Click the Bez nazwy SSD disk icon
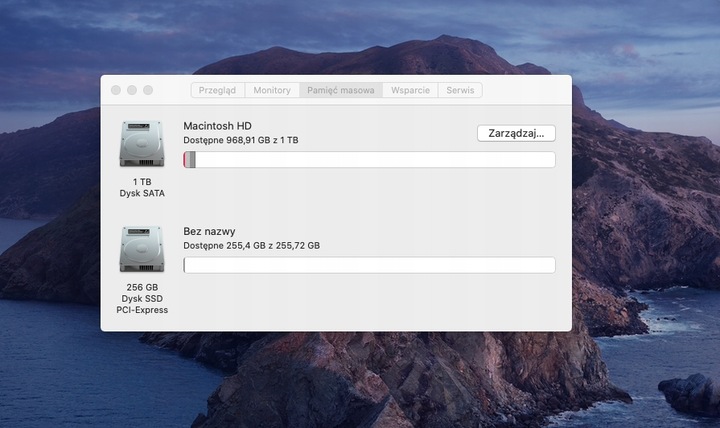Image resolution: width=720 pixels, height=428 pixels. point(142,249)
